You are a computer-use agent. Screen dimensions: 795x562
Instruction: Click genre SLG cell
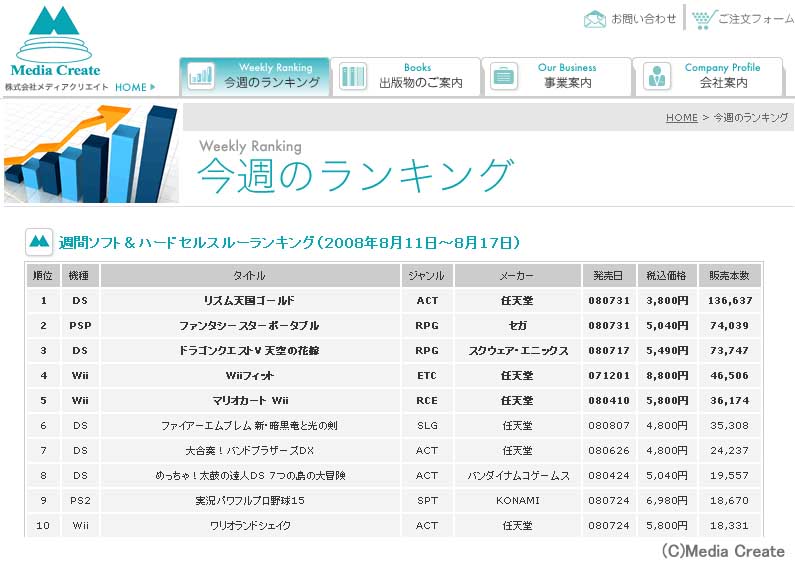point(427,426)
